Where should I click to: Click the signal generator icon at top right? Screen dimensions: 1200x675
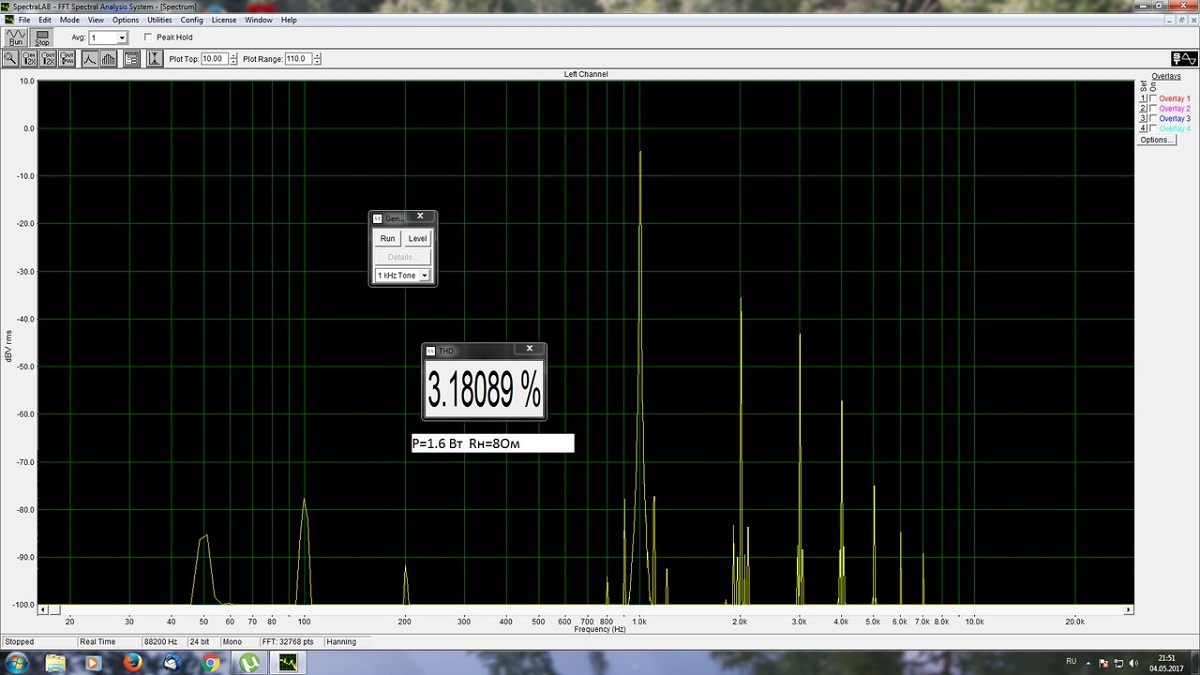[x=1184, y=59]
